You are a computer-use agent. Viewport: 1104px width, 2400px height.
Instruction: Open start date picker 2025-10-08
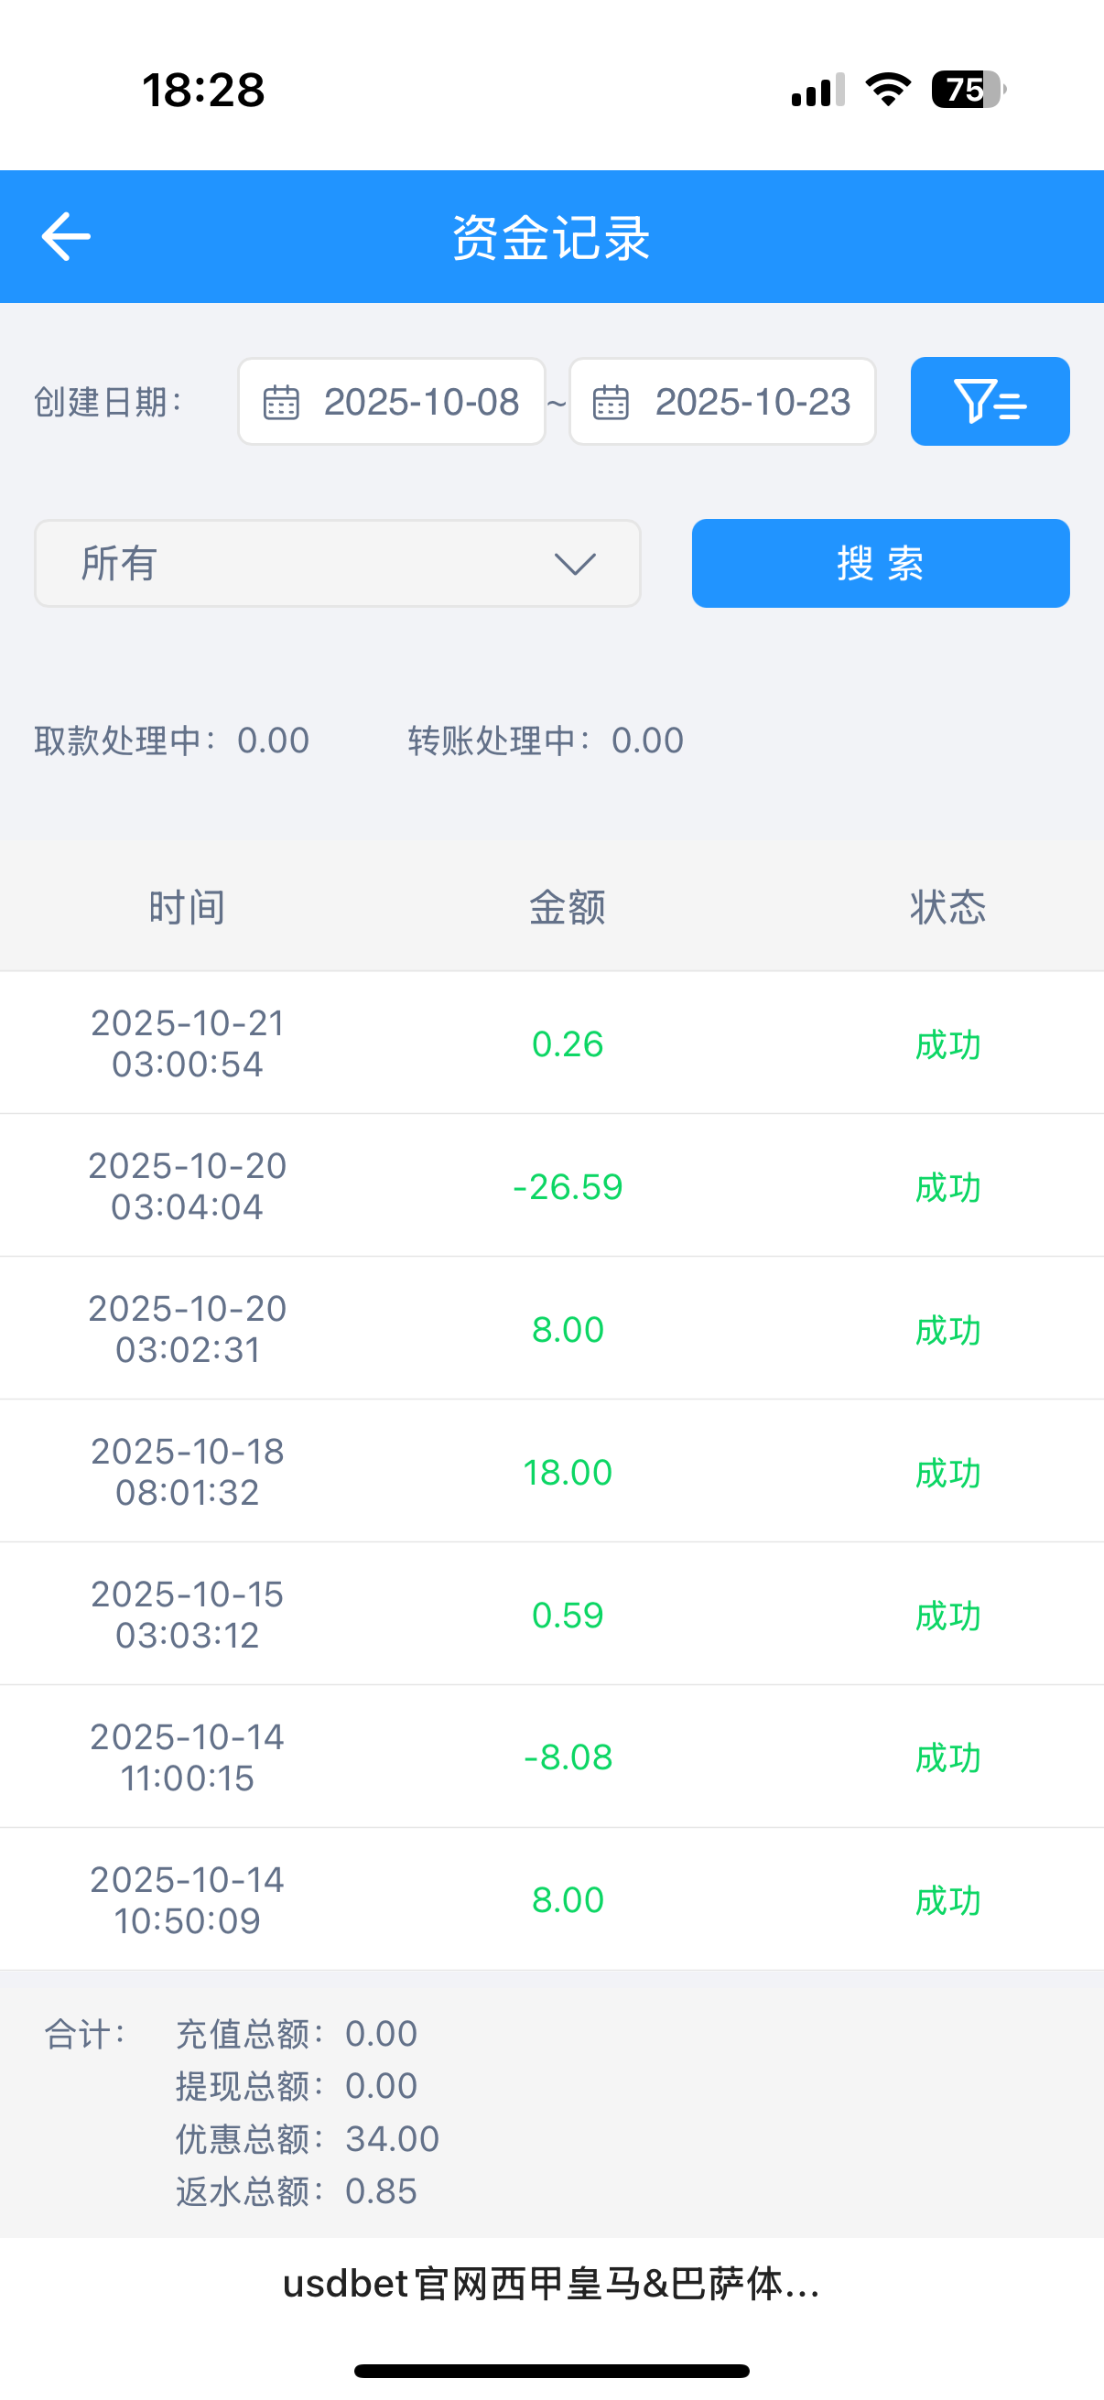[421, 402]
